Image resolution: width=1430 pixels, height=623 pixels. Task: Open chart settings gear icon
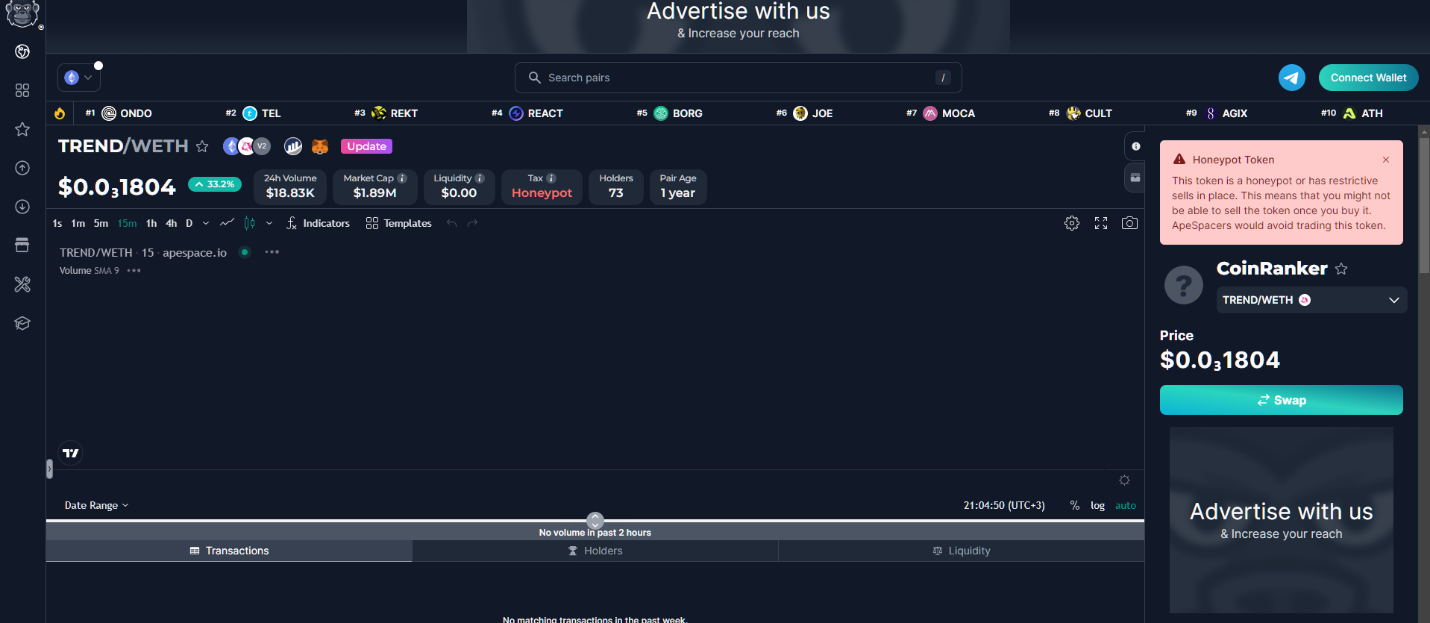point(1071,223)
